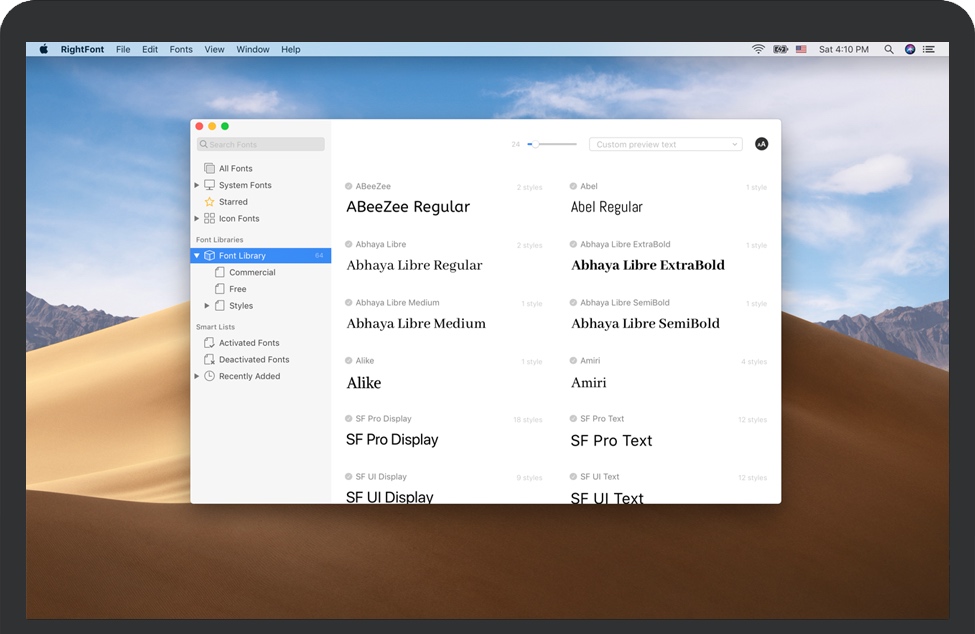The width and height of the screenshot is (975, 634).
Task: Open the Window menu
Action: 252,49
